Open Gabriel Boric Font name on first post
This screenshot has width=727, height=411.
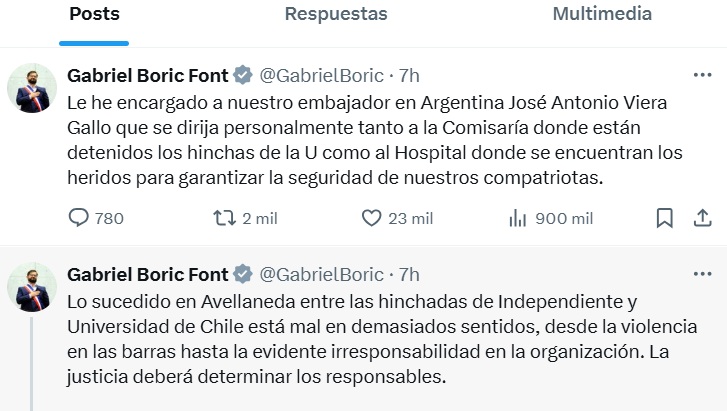148,75
